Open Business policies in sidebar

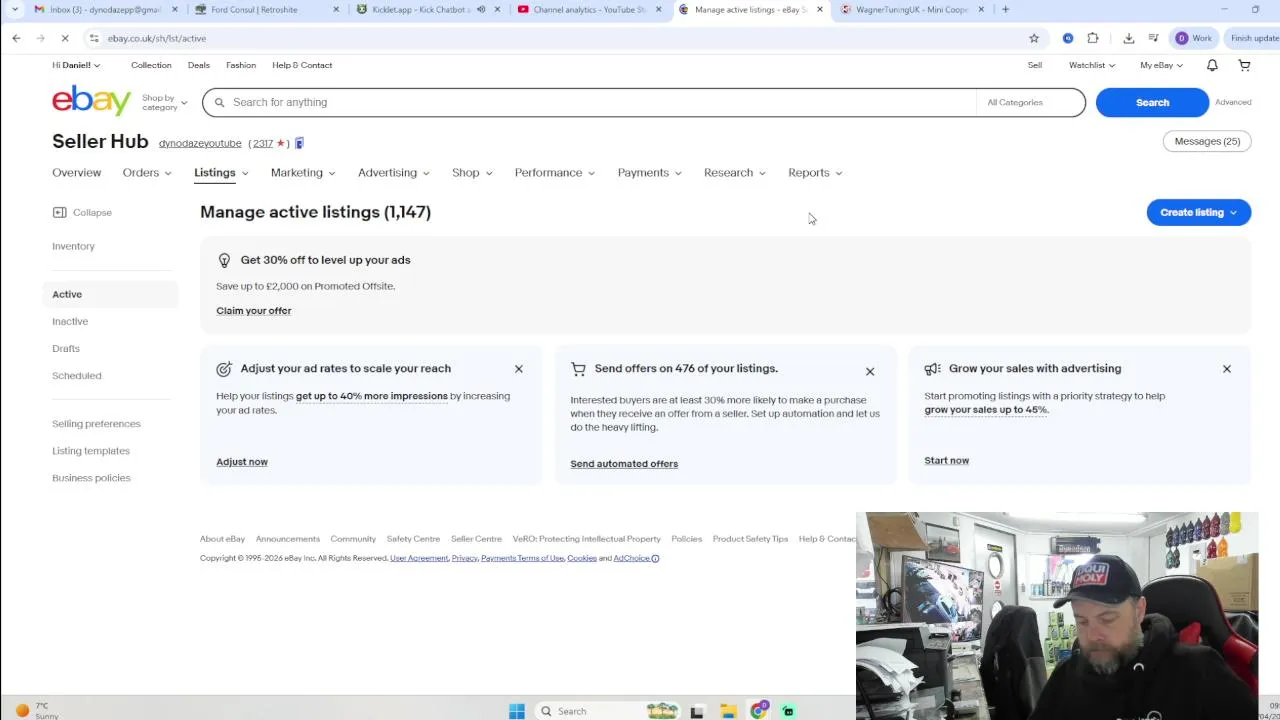pos(91,478)
